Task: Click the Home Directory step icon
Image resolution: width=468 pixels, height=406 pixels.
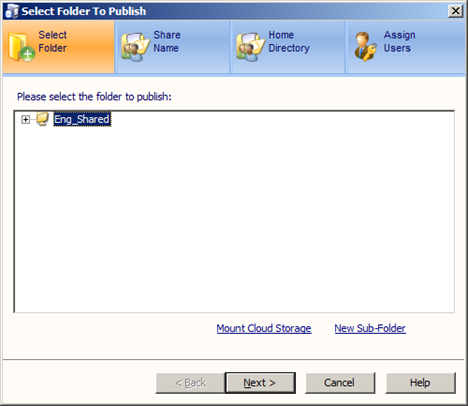Action: pos(250,47)
